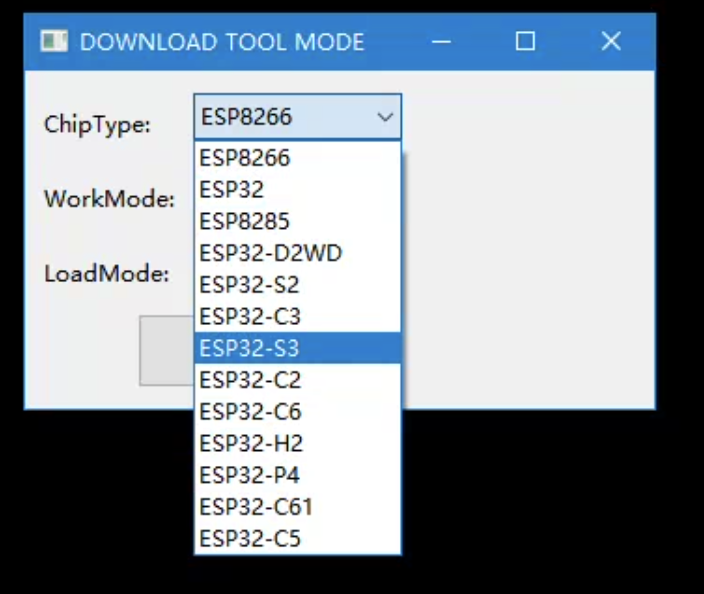Screen dimensions: 704x594
Task: Select ESP32-P4 from the list
Action: point(297,475)
